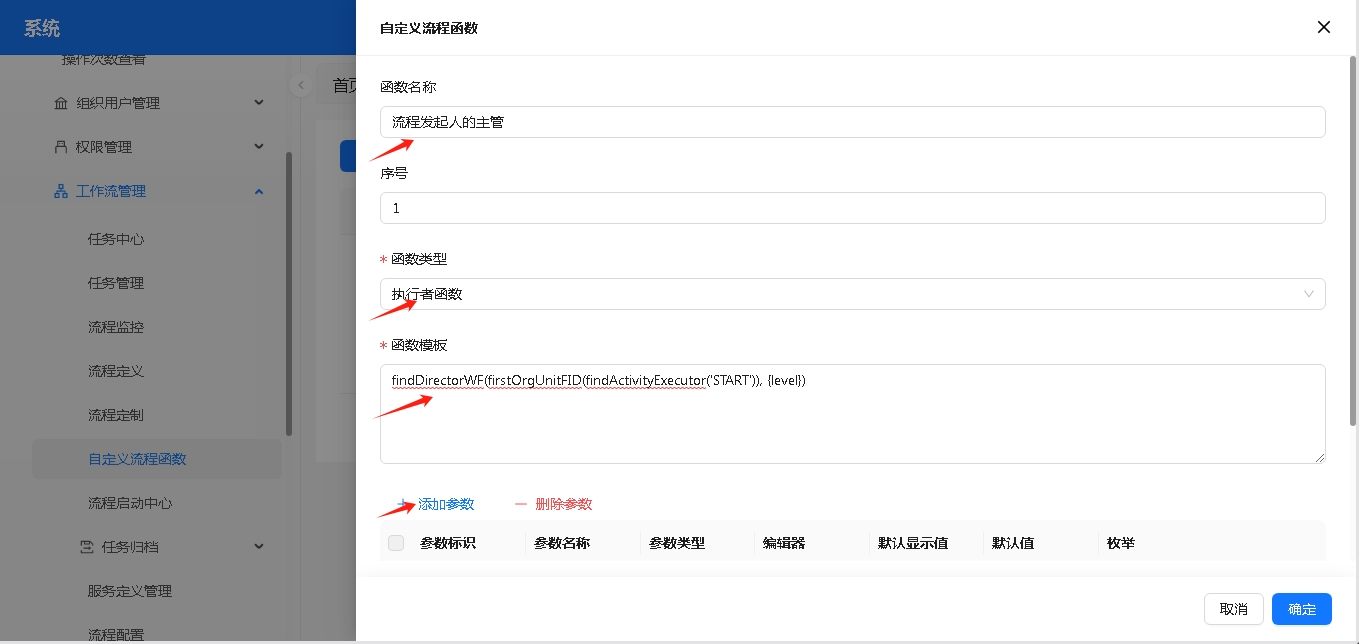1359x644 pixels.
Task: Click the 权限管理 person icon
Action: click(x=60, y=147)
